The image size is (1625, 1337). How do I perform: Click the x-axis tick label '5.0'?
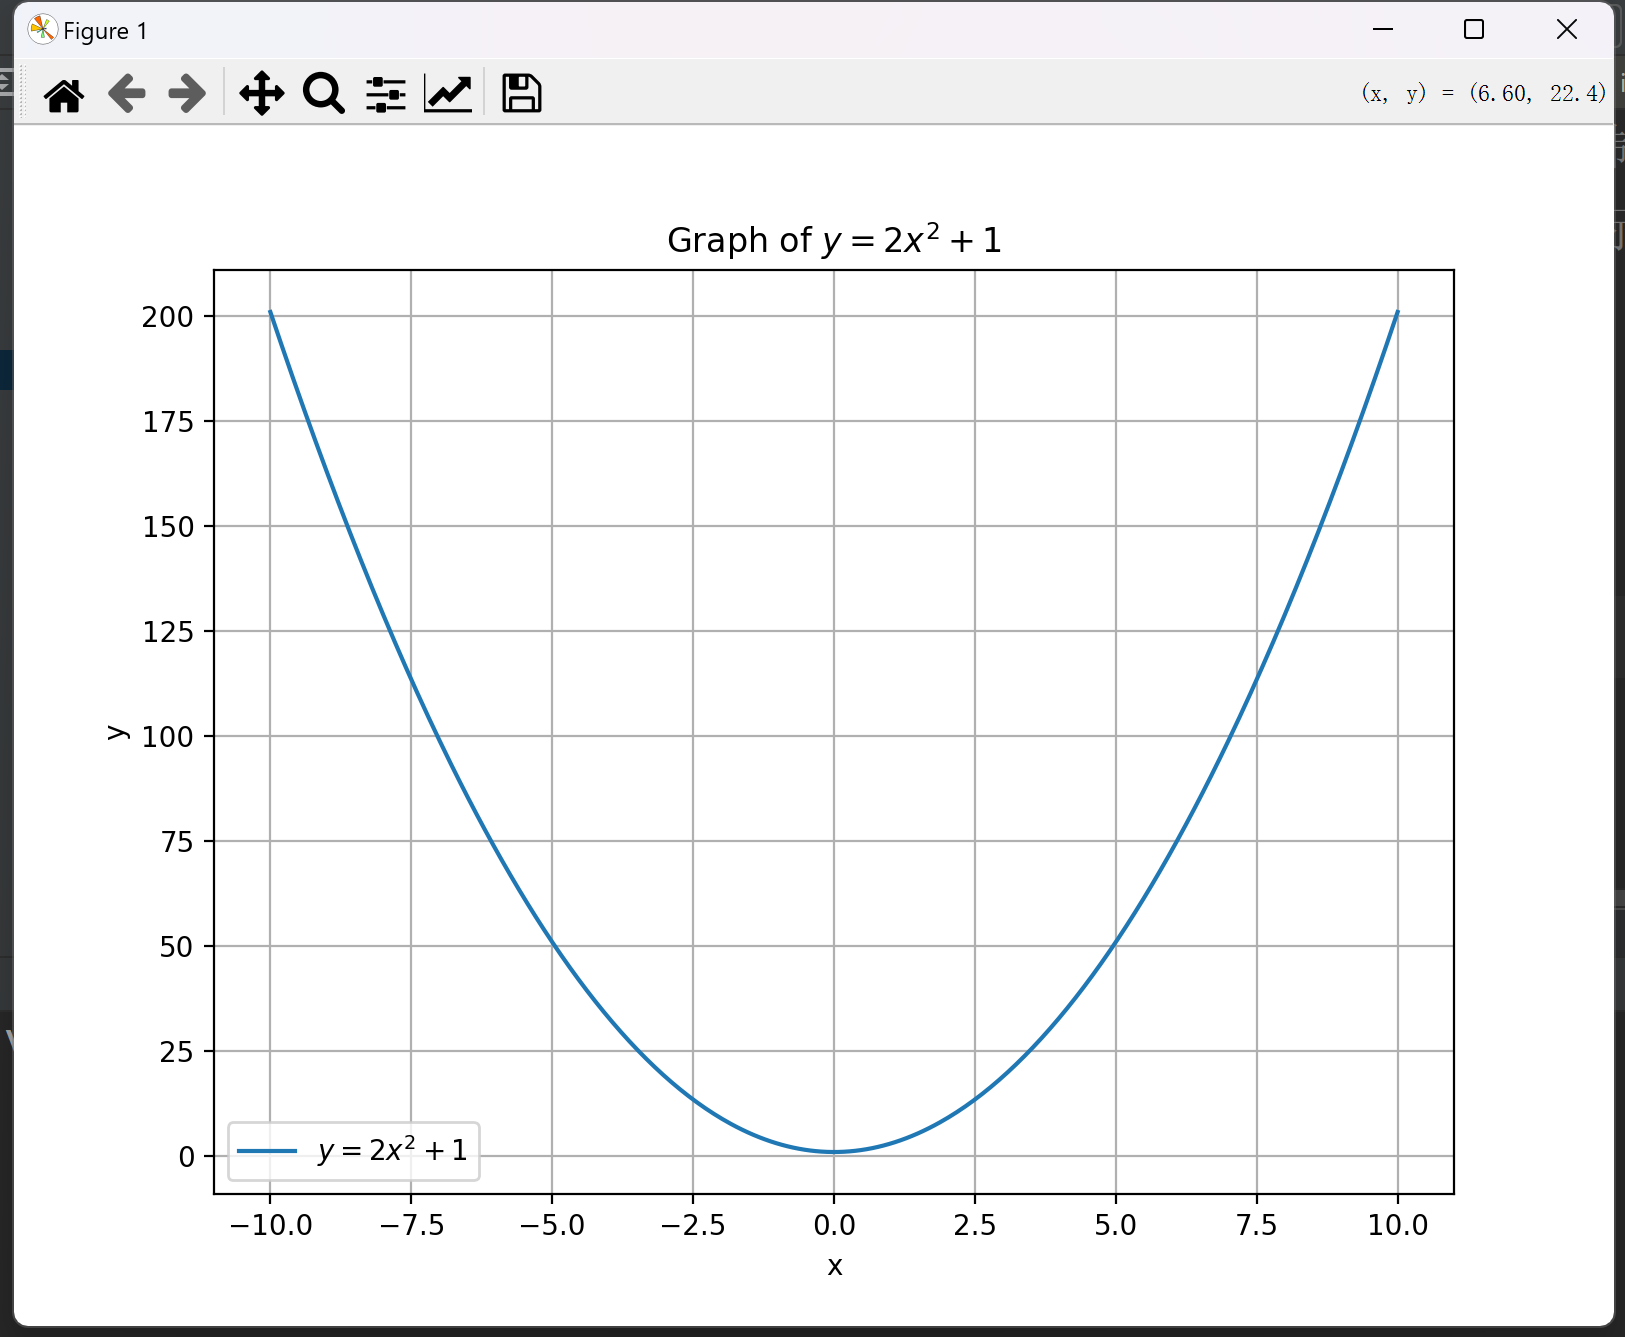pyautogui.click(x=1116, y=1225)
